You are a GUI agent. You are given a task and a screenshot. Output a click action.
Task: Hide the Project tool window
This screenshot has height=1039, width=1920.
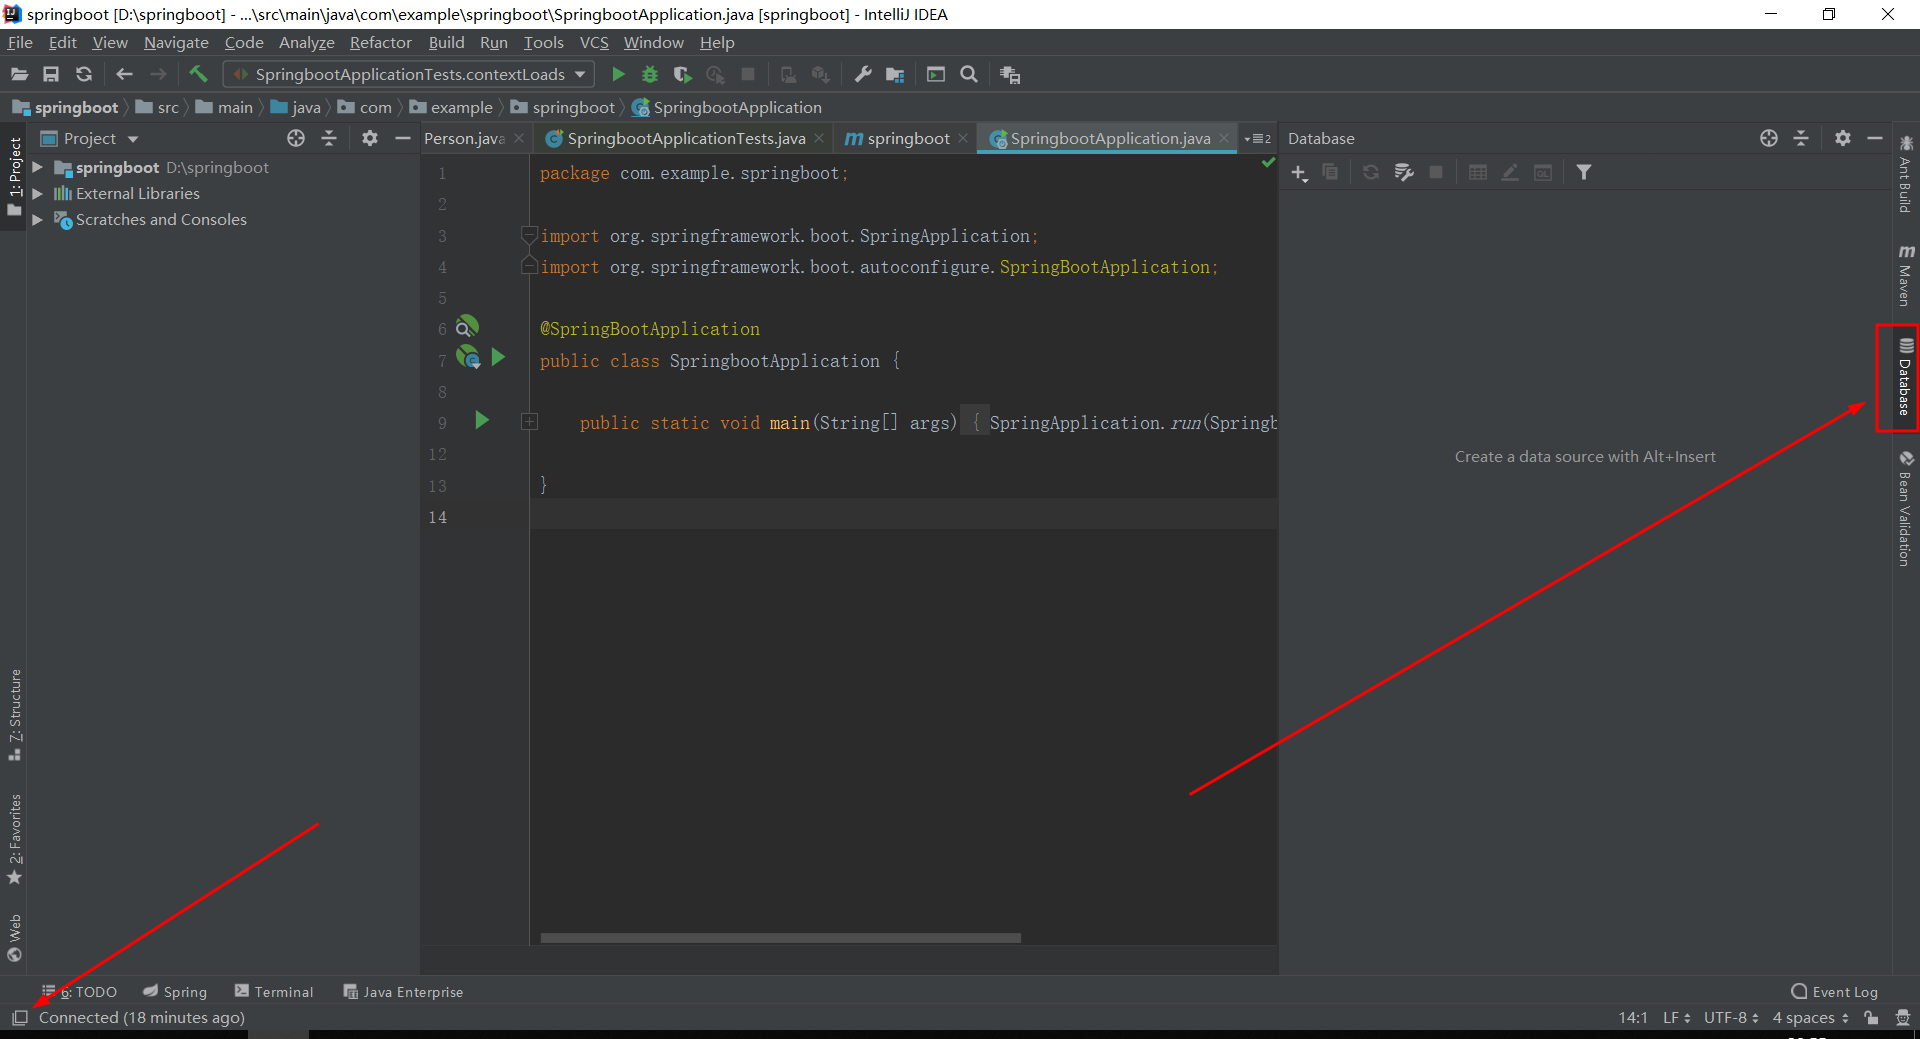[x=403, y=138]
